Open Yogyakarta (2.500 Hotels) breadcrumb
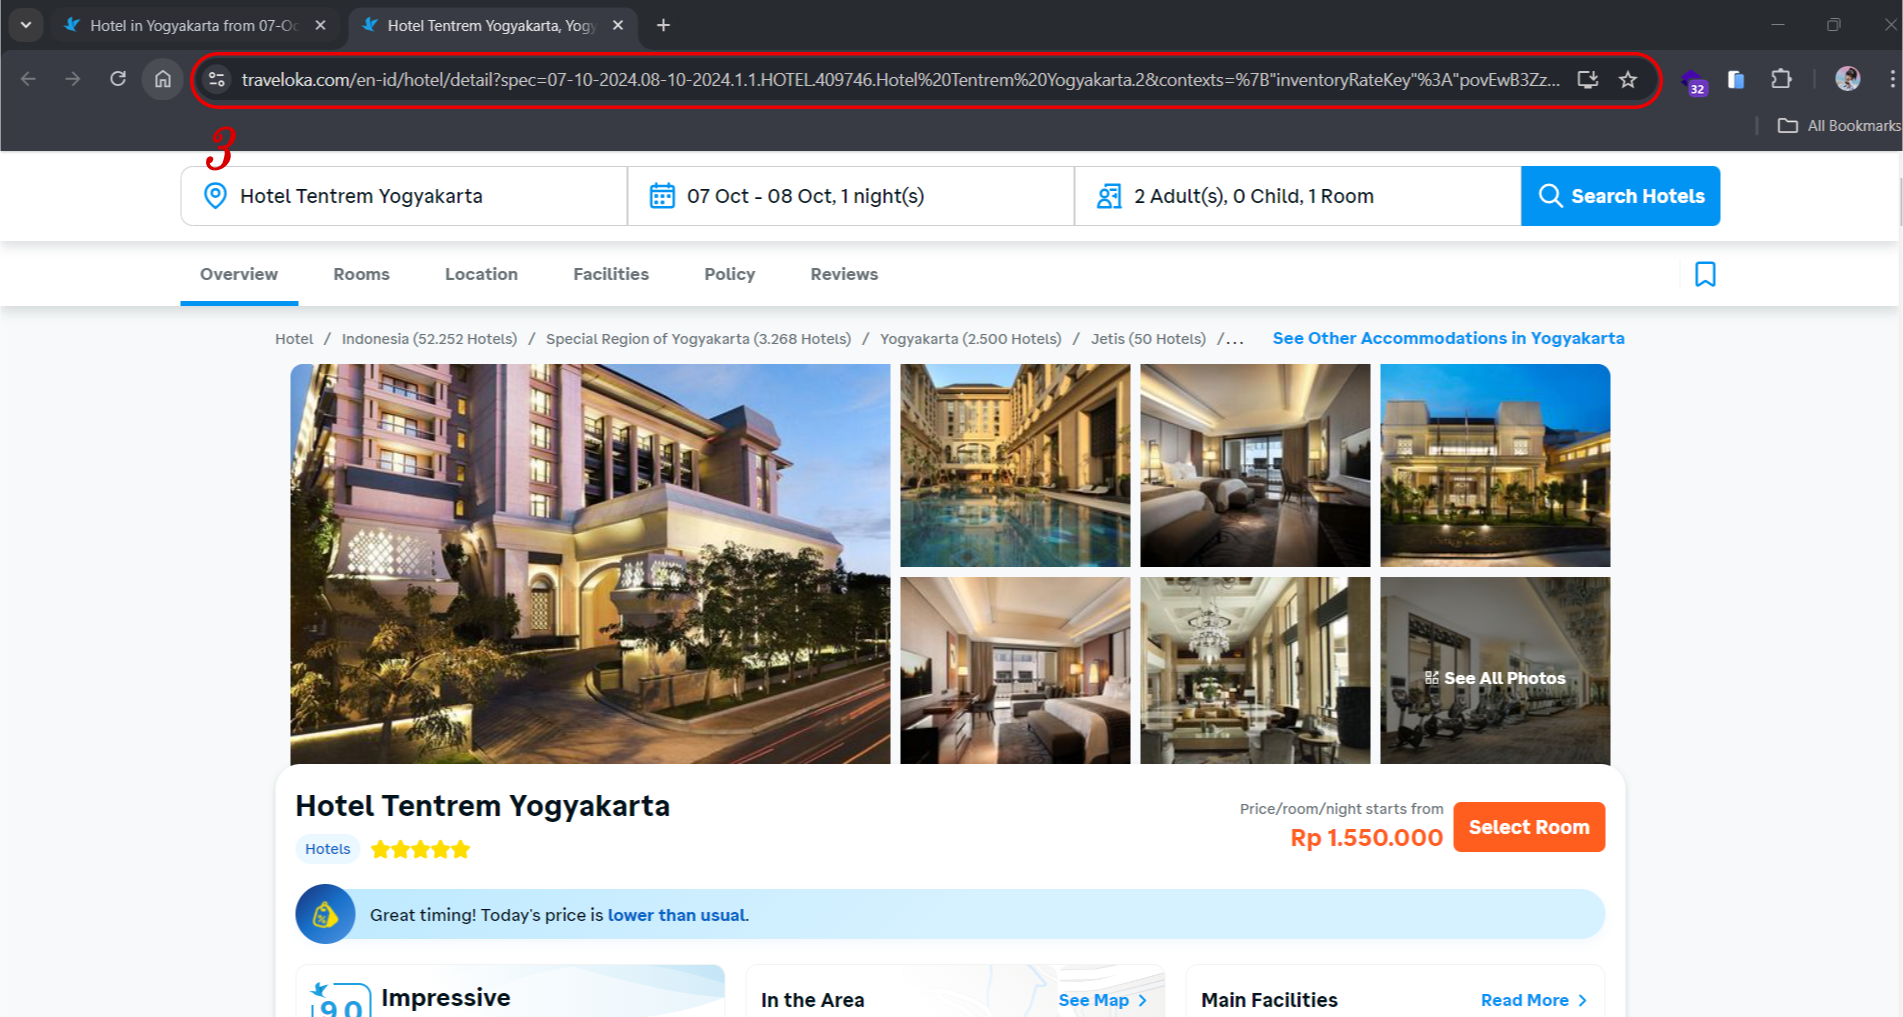The image size is (1903, 1017). pos(970,339)
